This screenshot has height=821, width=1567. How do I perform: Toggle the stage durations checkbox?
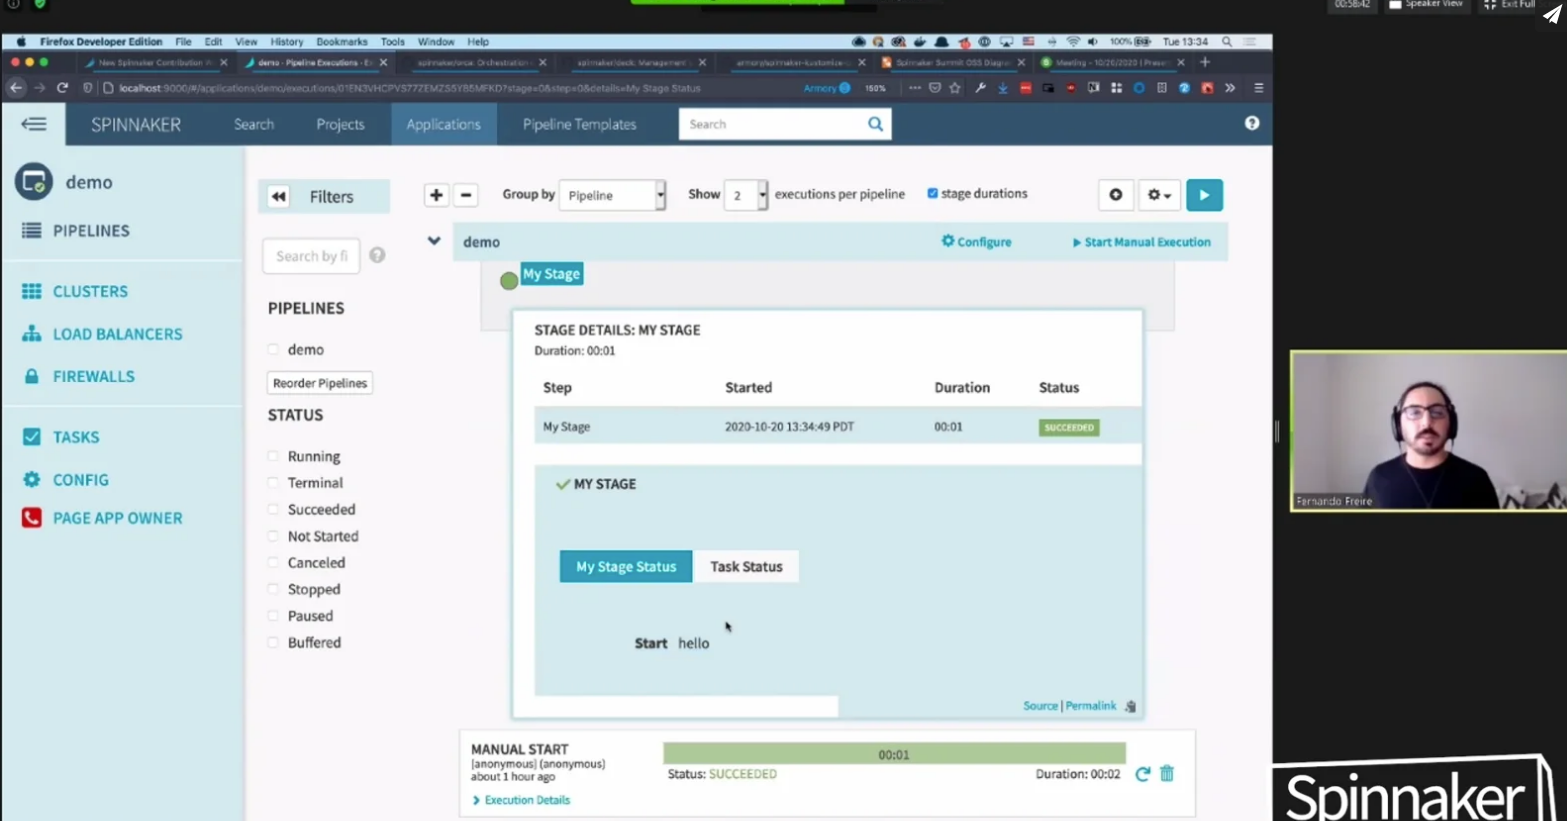(933, 193)
